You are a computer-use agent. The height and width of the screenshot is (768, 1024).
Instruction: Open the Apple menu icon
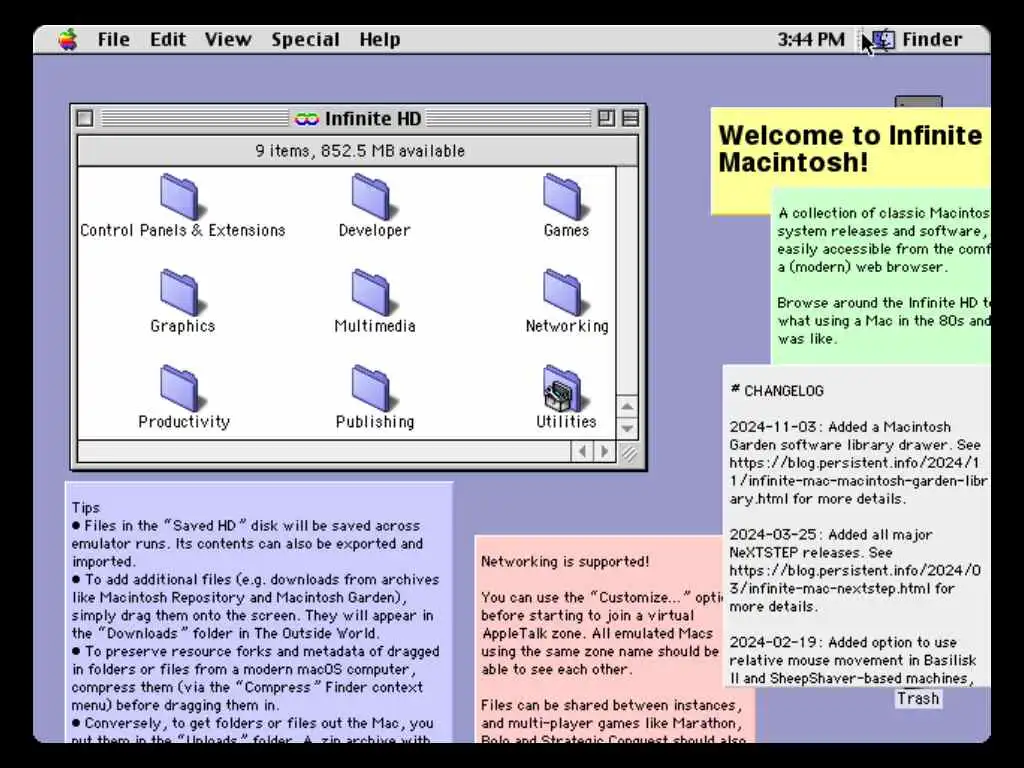click(68, 40)
